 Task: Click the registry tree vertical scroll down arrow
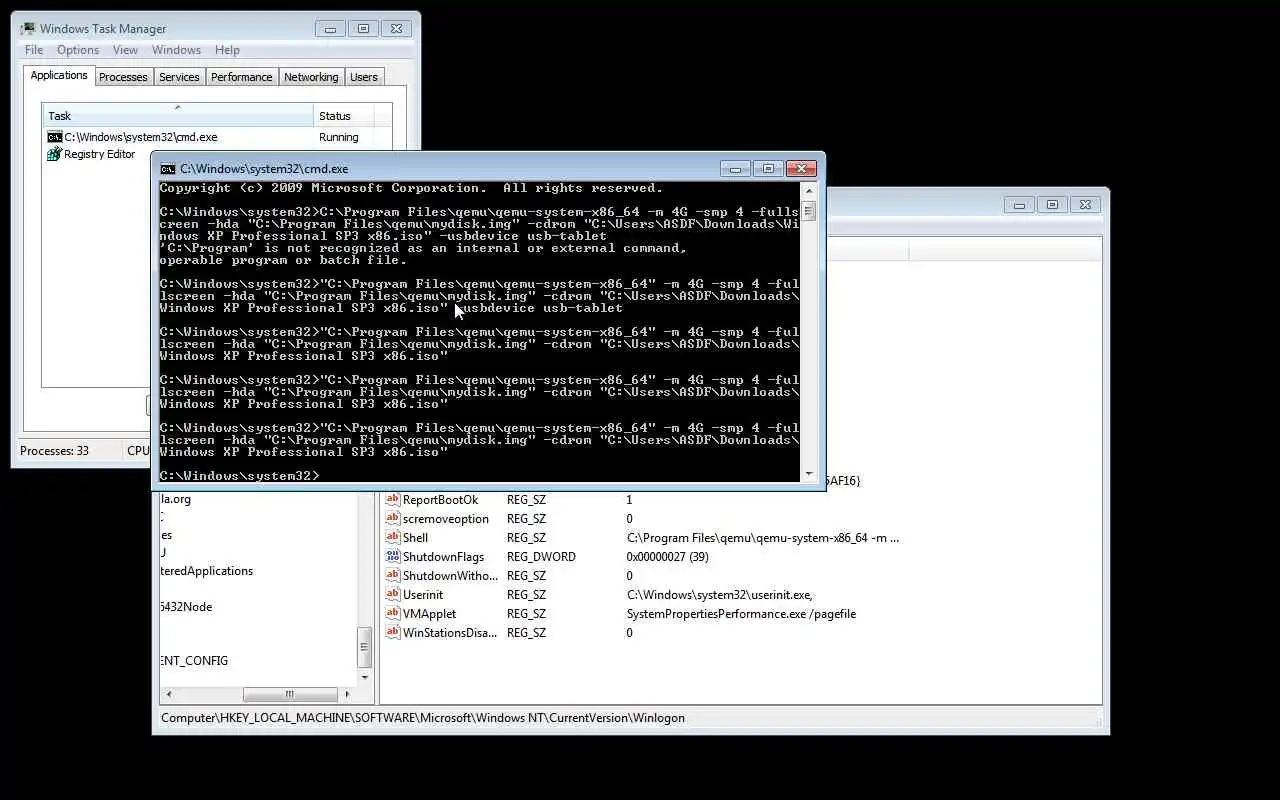coord(365,677)
